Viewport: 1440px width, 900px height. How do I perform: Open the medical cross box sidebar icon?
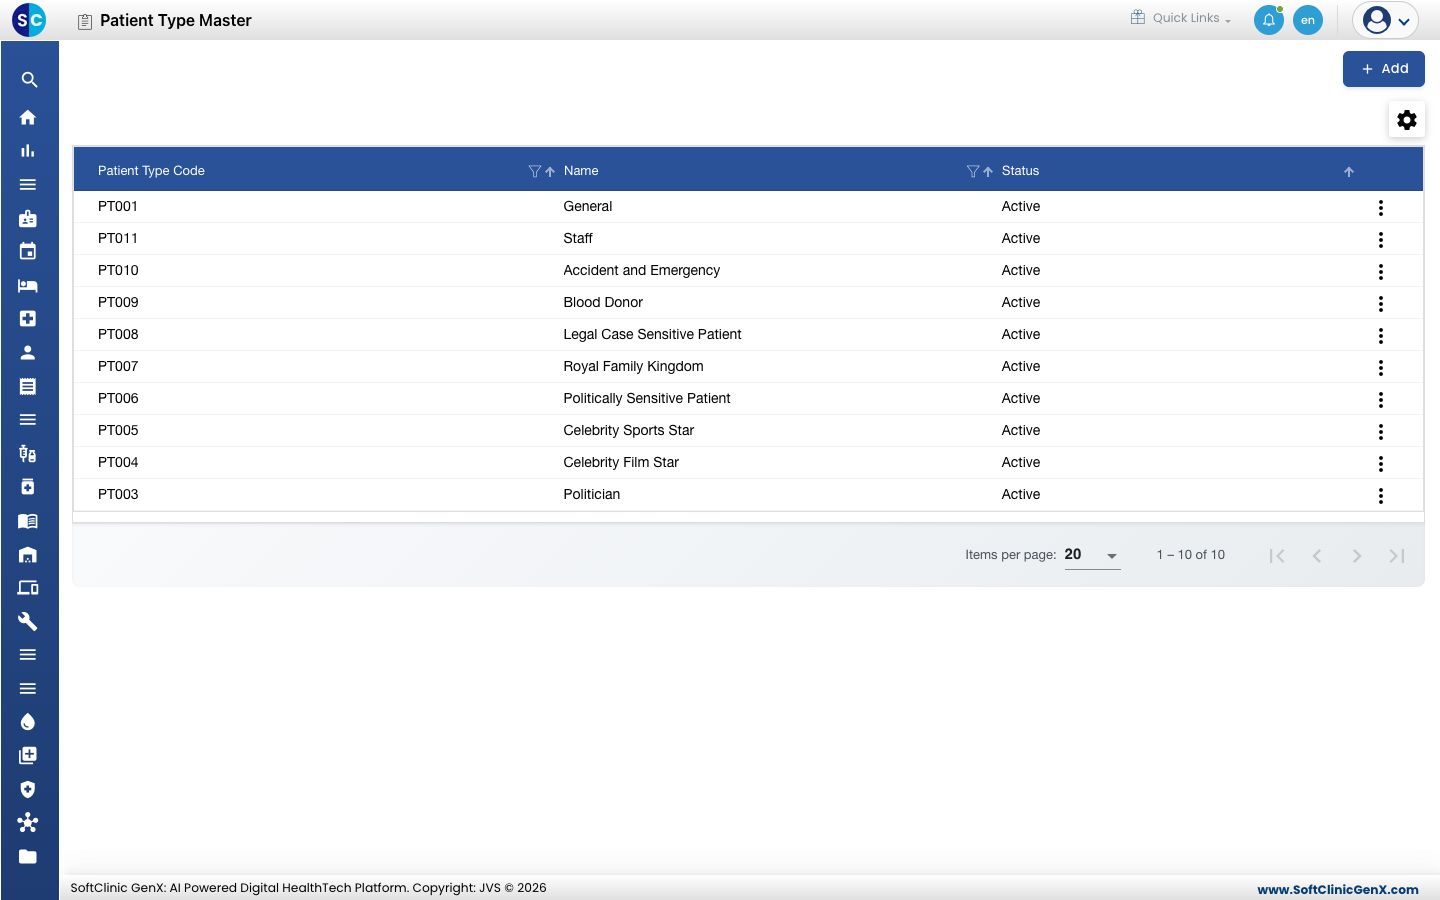28,319
